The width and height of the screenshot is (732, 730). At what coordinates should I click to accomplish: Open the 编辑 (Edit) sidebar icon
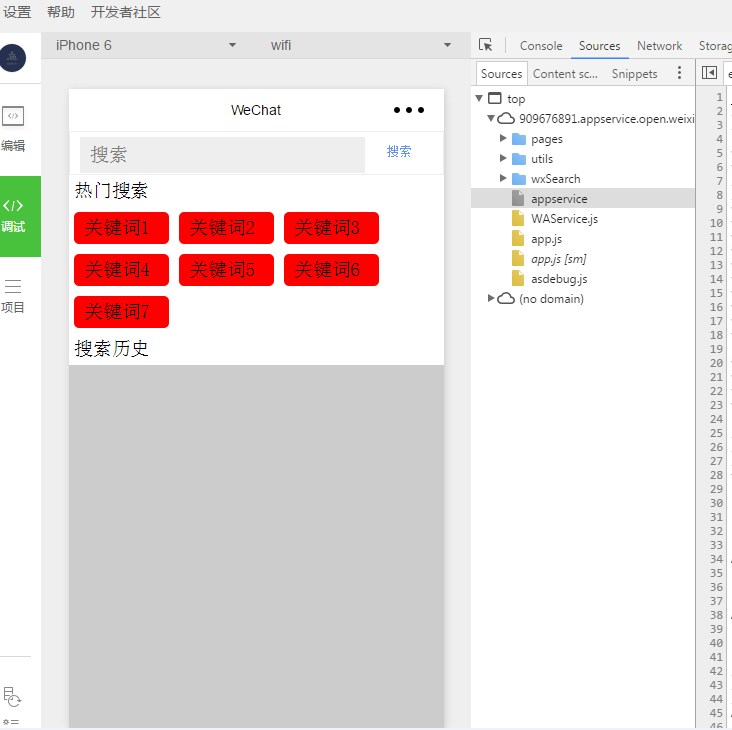pyautogui.click(x=13, y=128)
